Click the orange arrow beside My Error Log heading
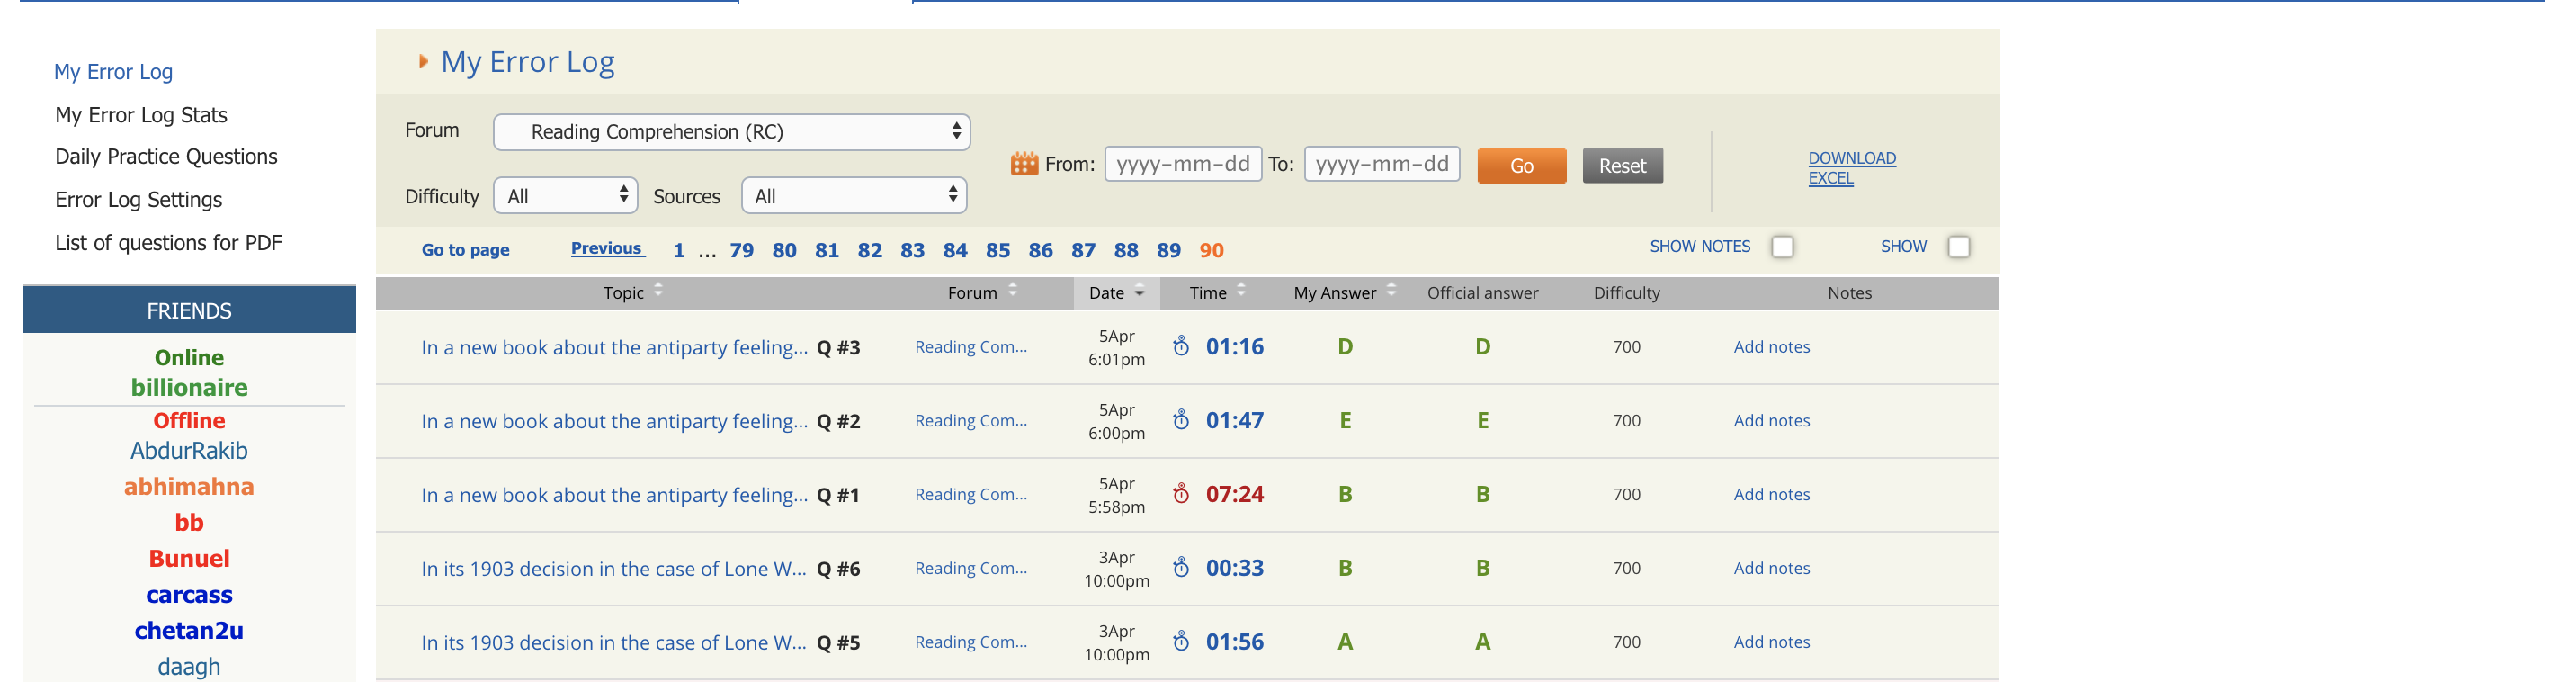 click(423, 62)
